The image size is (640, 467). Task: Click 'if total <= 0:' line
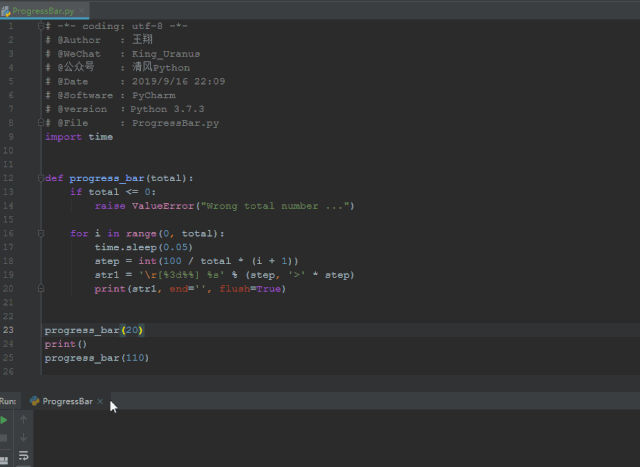[x=113, y=192]
